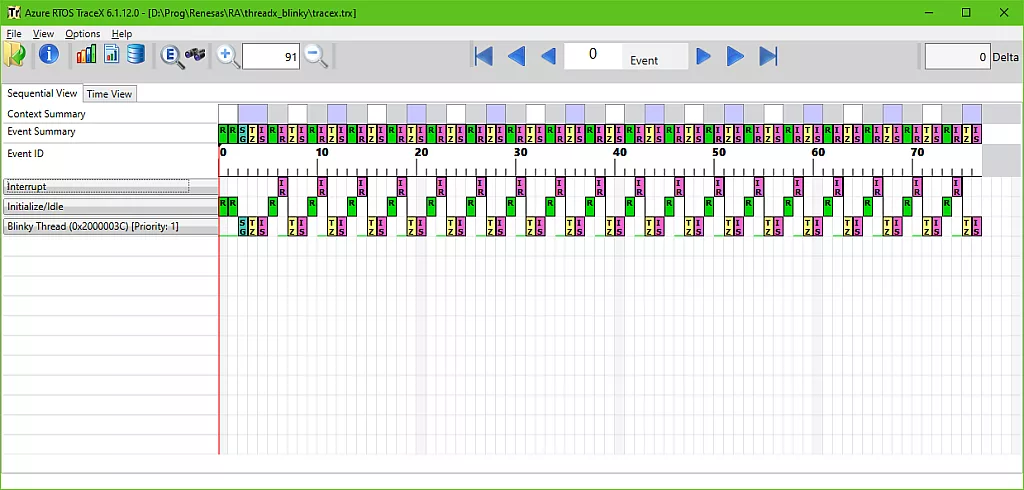Select SG event icon in Blinky Thread row
Image resolution: width=1024 pixels, height=490 pixels.
point(243,227)
